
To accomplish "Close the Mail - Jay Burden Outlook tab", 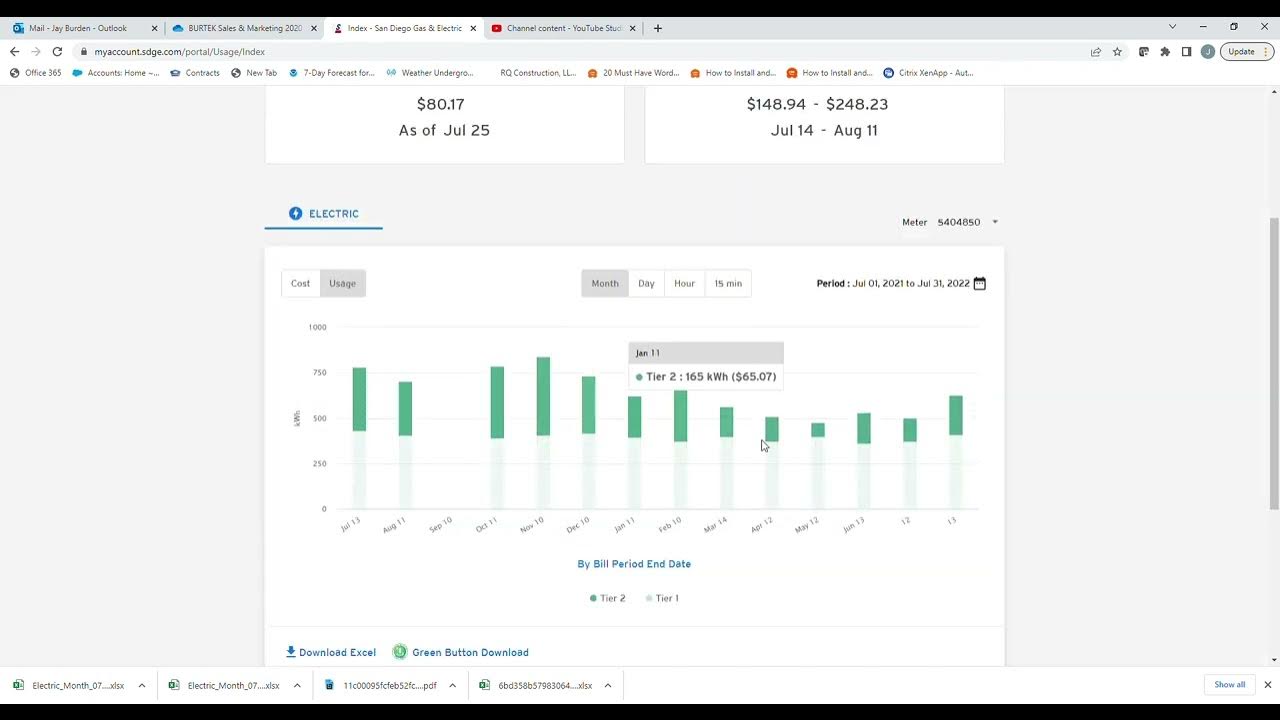I will click(x=155, y=28).
